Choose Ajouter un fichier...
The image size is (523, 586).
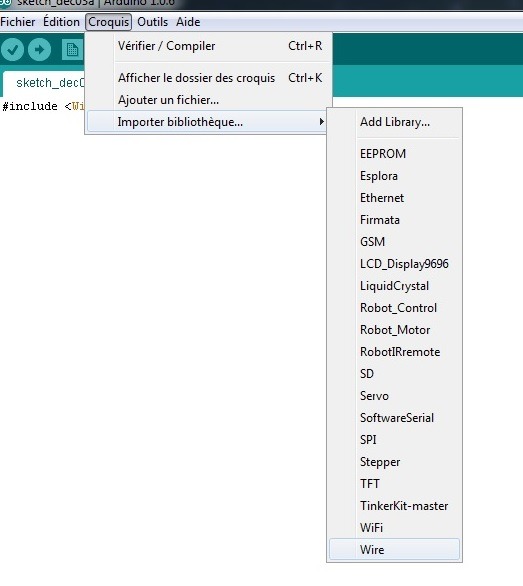[209, 100]
